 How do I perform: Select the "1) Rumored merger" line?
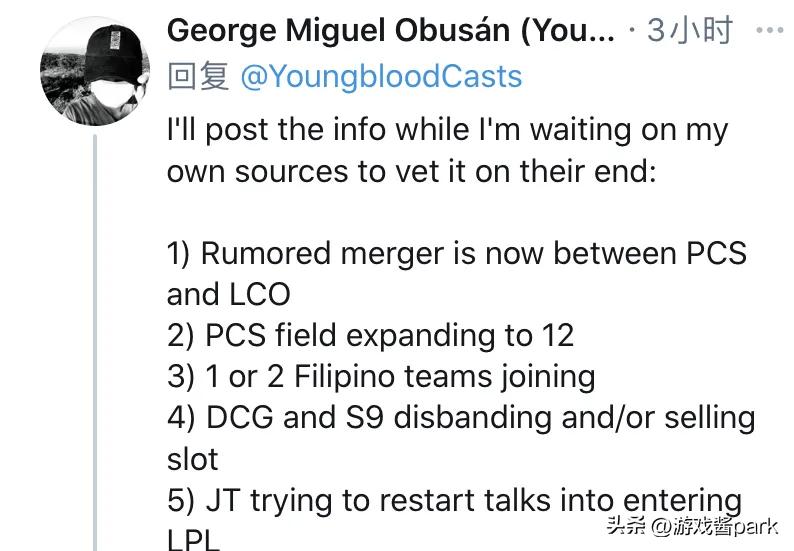point(456,252)
